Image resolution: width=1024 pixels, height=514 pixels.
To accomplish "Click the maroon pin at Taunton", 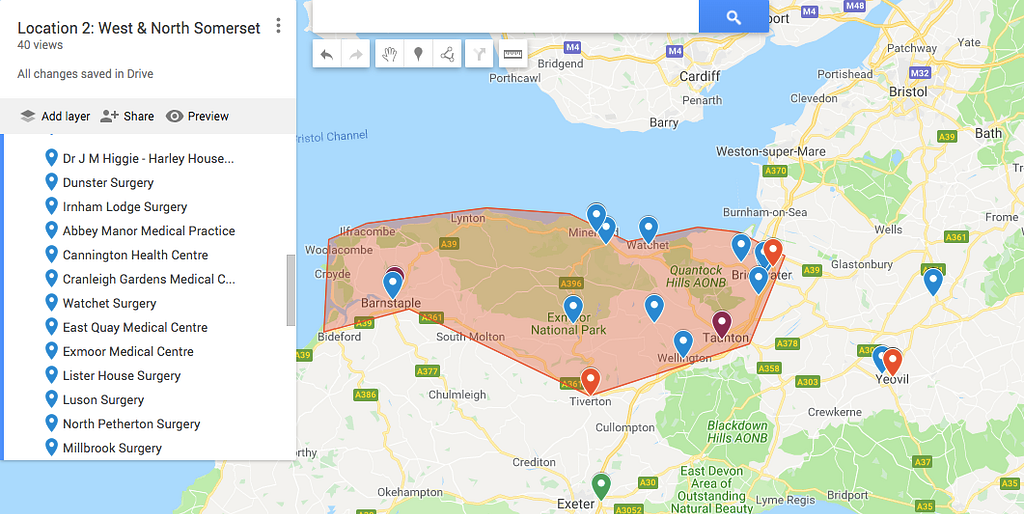I will click(x=721, y=324).
